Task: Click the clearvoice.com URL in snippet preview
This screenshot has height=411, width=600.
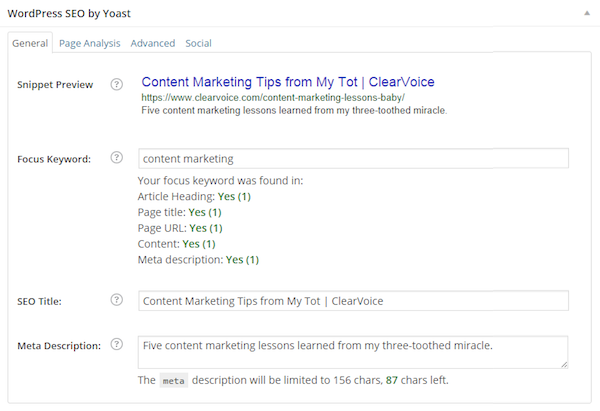Action: pos(273,98)
